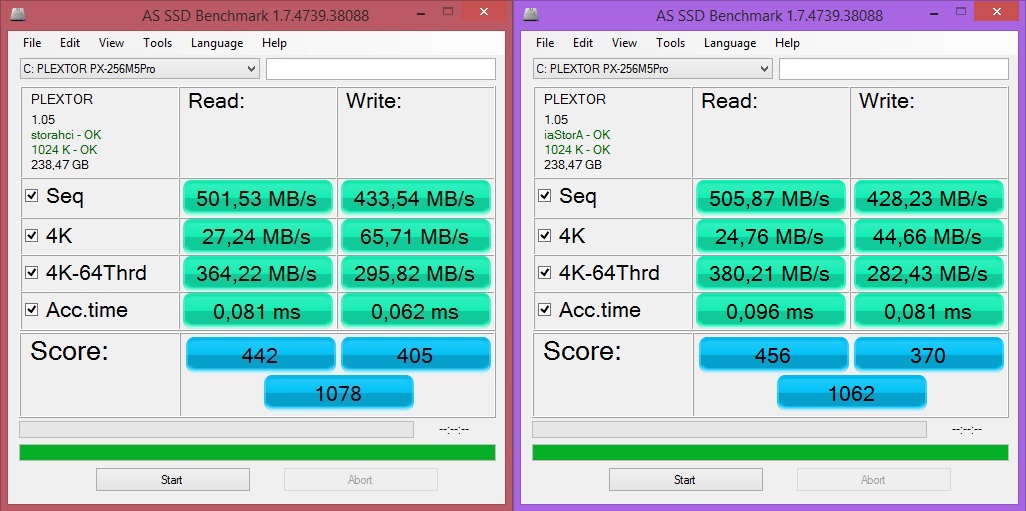The image size is (1026, 511).
Task: Uncheck the 4K test in the right window
Action: point(544,235)
